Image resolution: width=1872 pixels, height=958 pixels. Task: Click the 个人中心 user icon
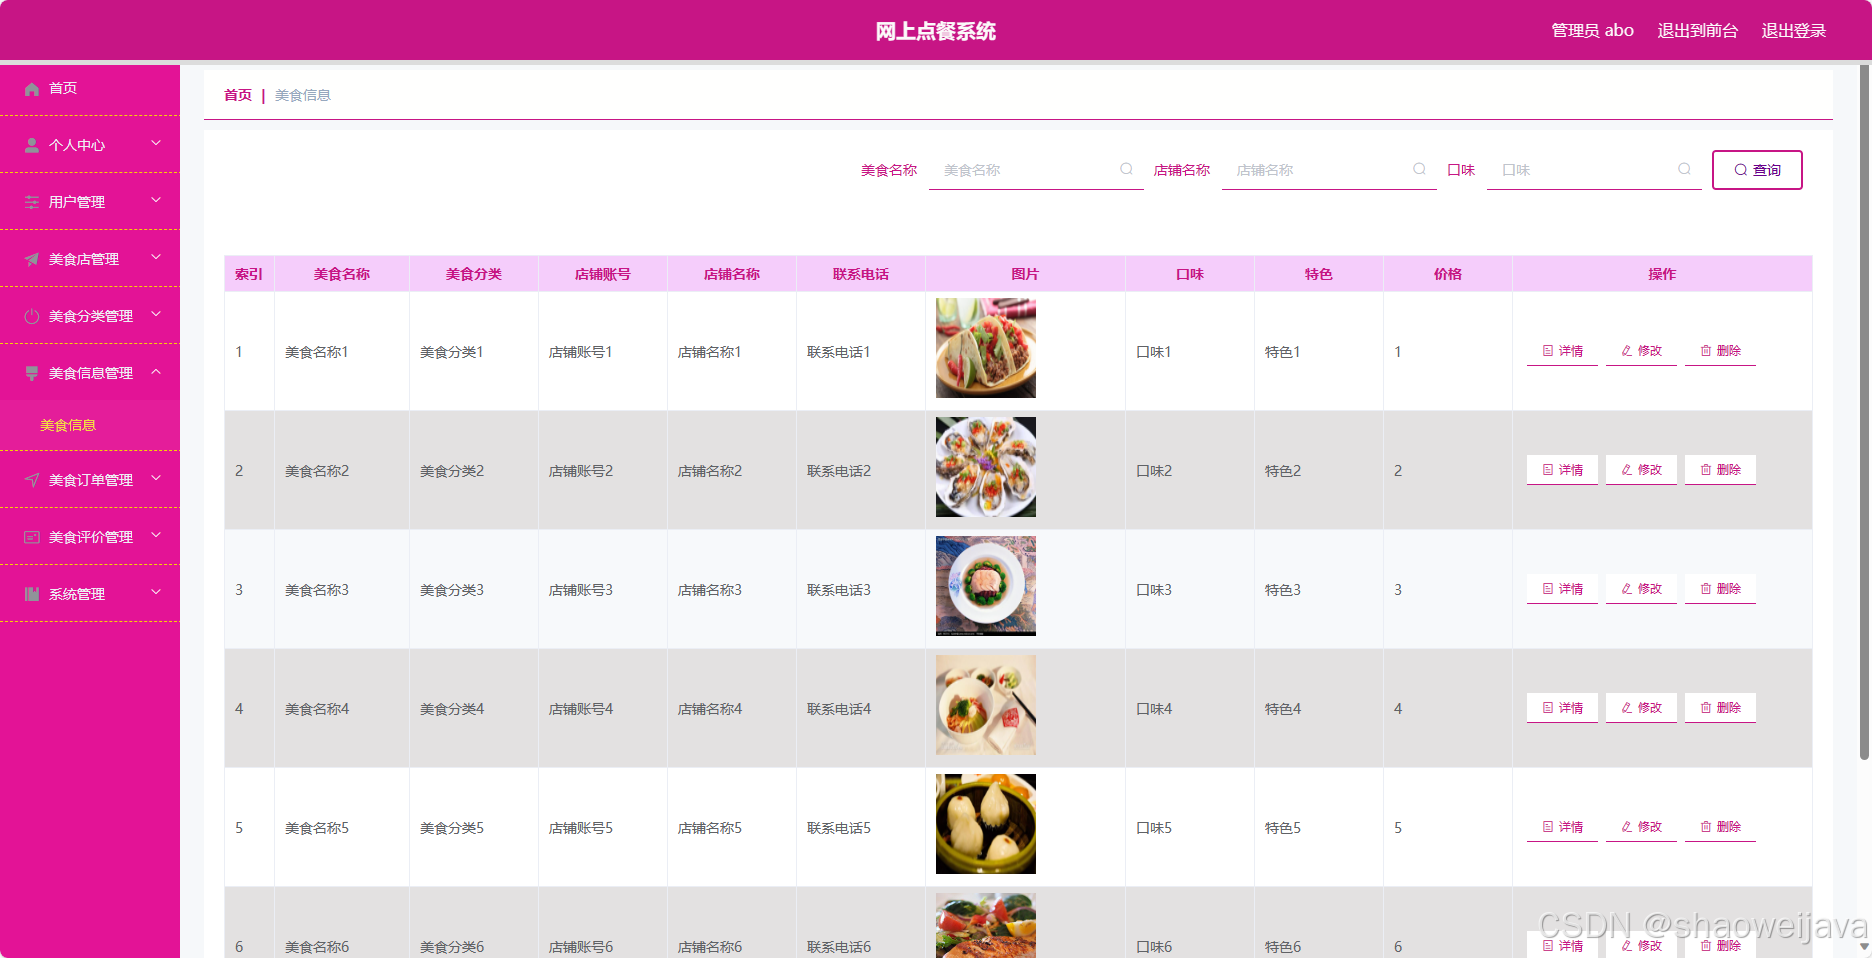pos(32,146)
